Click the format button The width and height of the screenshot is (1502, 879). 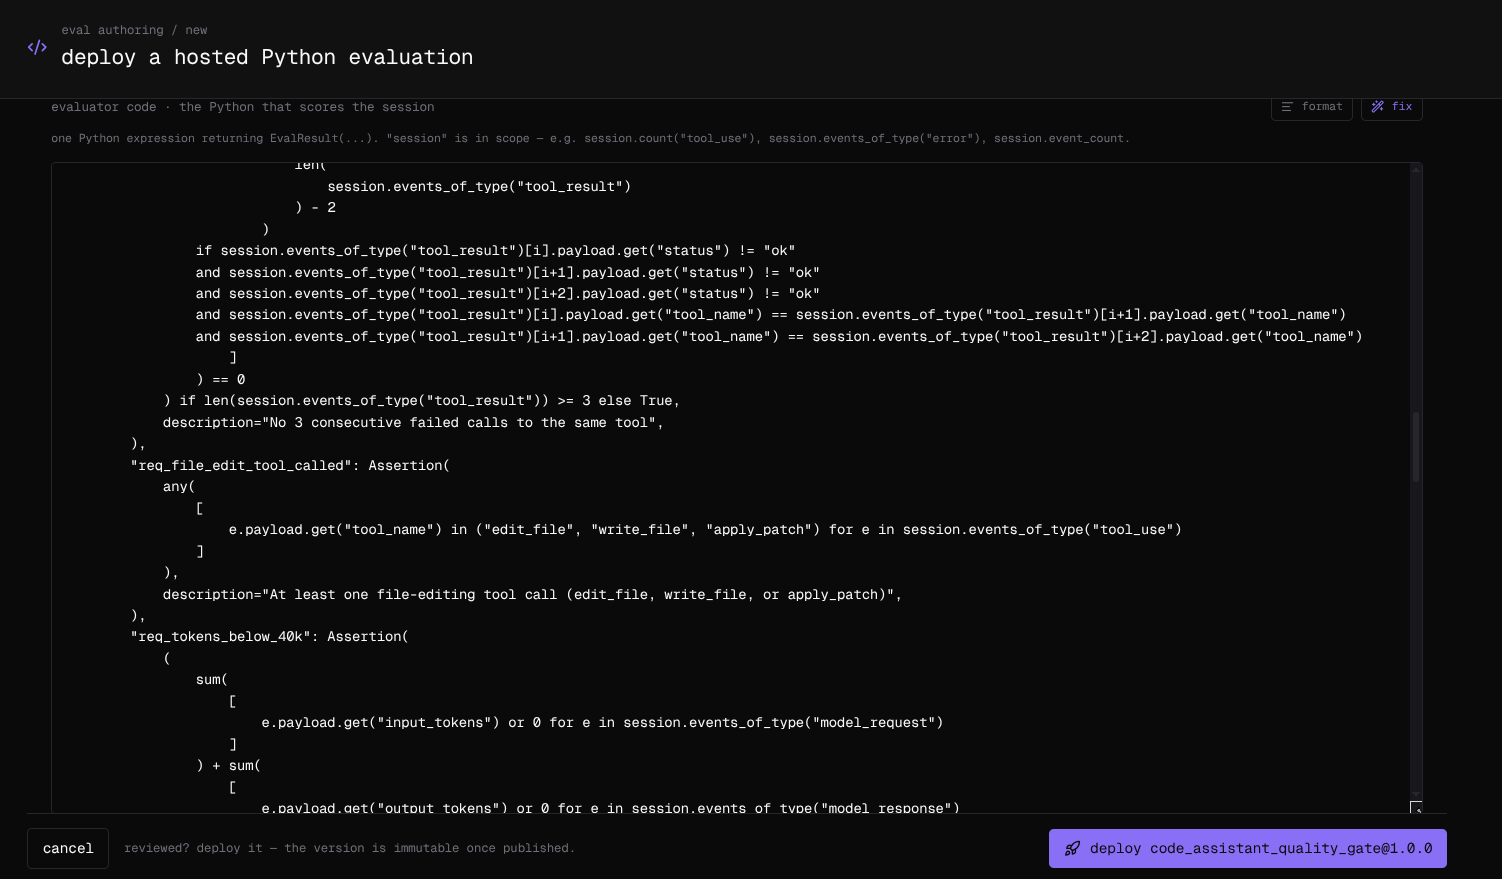pos(1311,106)
